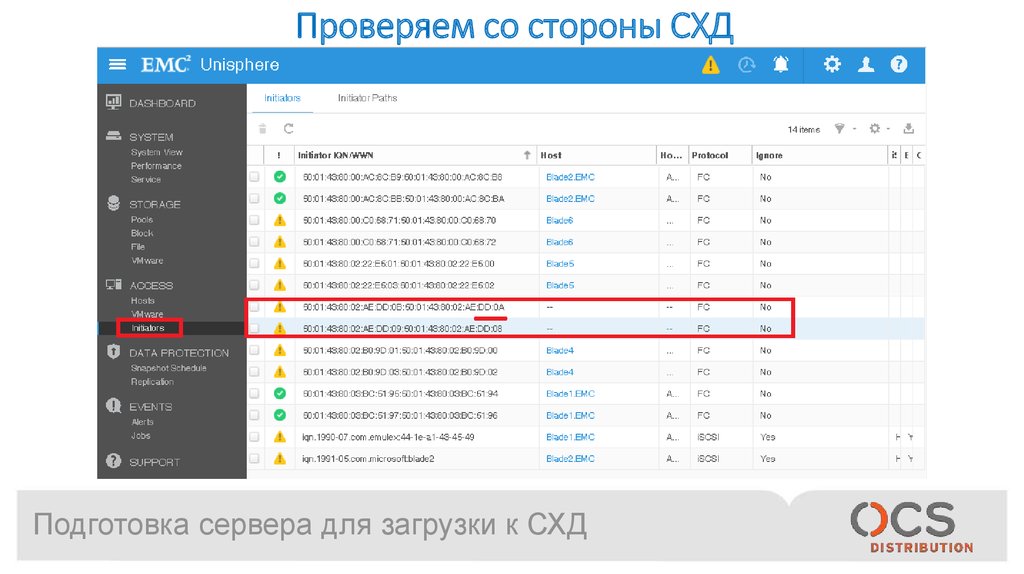Click green status icon for AC:8C:B9 initiator
Viewport: 1024px width, 574px height.
(280, 176)
